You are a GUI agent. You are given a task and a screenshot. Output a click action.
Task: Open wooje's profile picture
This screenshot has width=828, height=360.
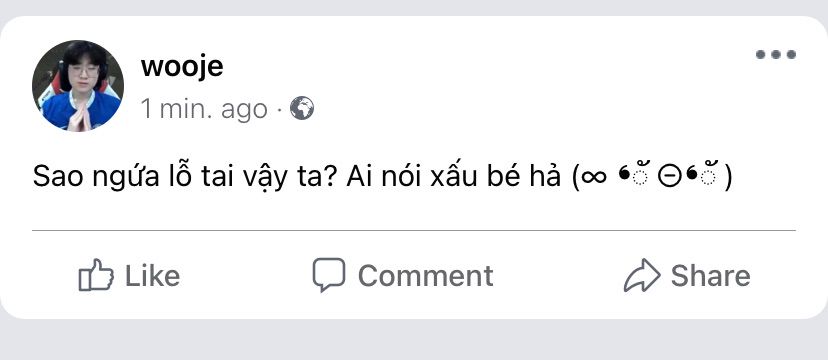[x=78, y=85]
